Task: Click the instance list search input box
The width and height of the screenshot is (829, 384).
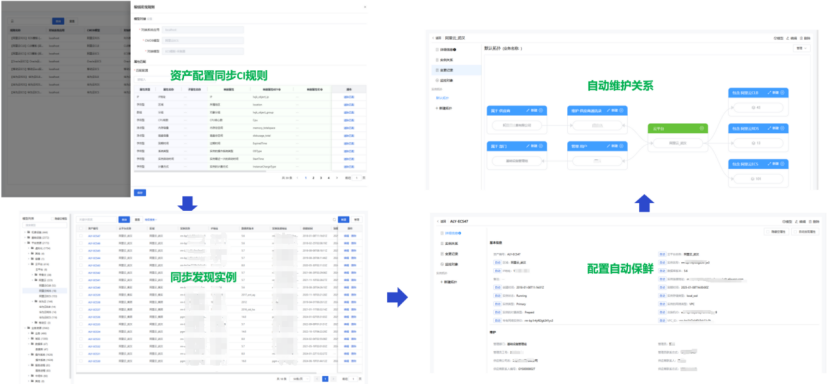Action: pos(96,219)
